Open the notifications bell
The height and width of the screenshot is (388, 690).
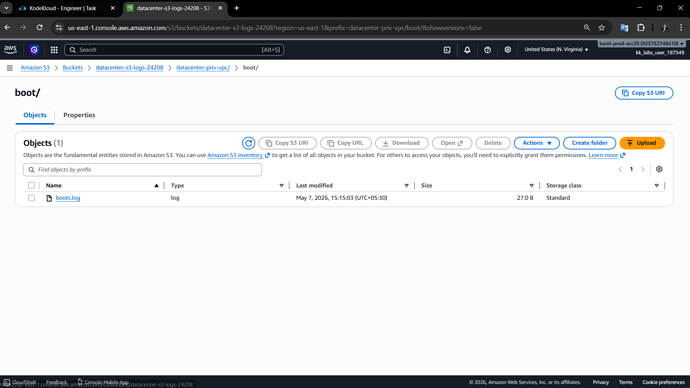[467, 50]
